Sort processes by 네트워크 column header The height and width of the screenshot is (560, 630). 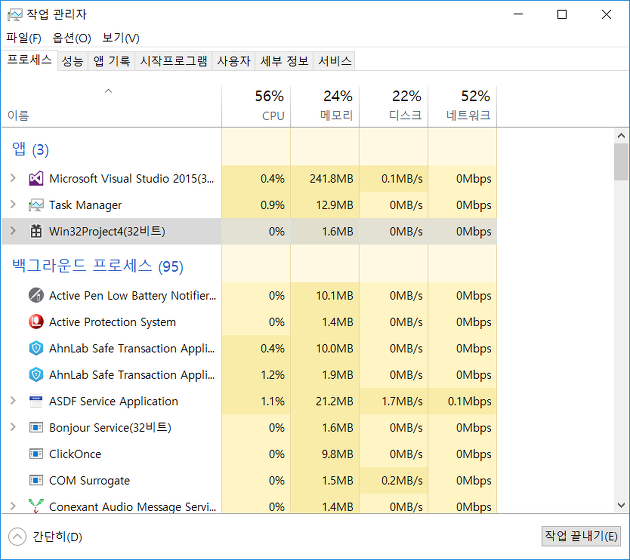click(462, 106)
